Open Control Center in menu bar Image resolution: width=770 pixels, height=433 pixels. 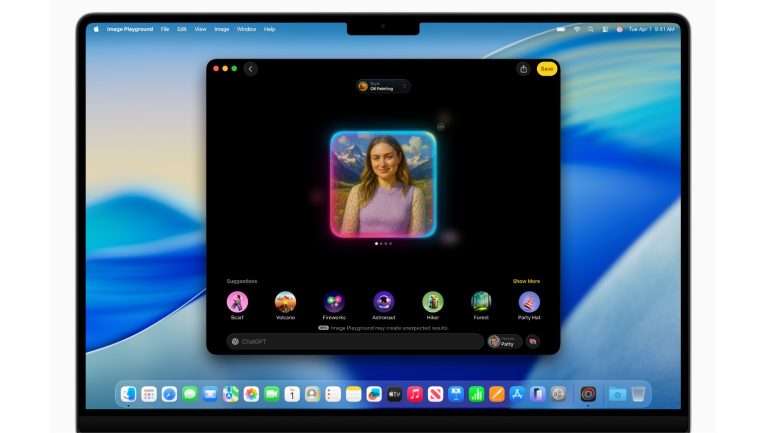point(605,29)
